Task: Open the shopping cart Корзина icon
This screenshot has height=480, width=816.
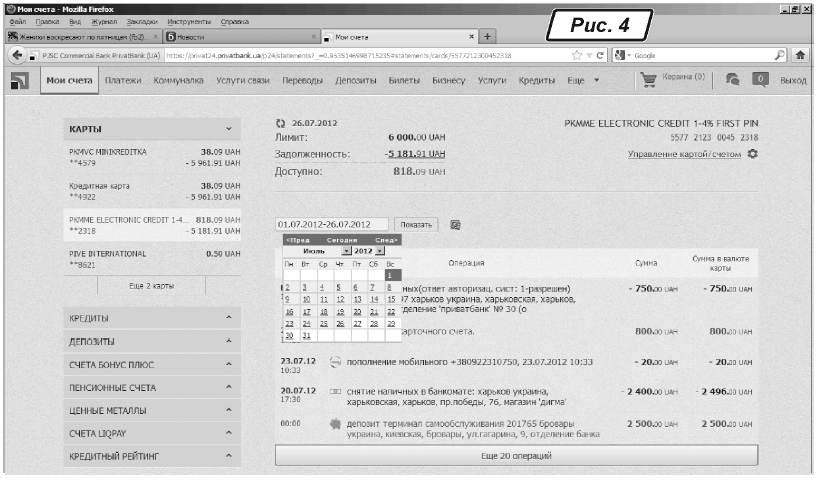Action: coord(649,80)
